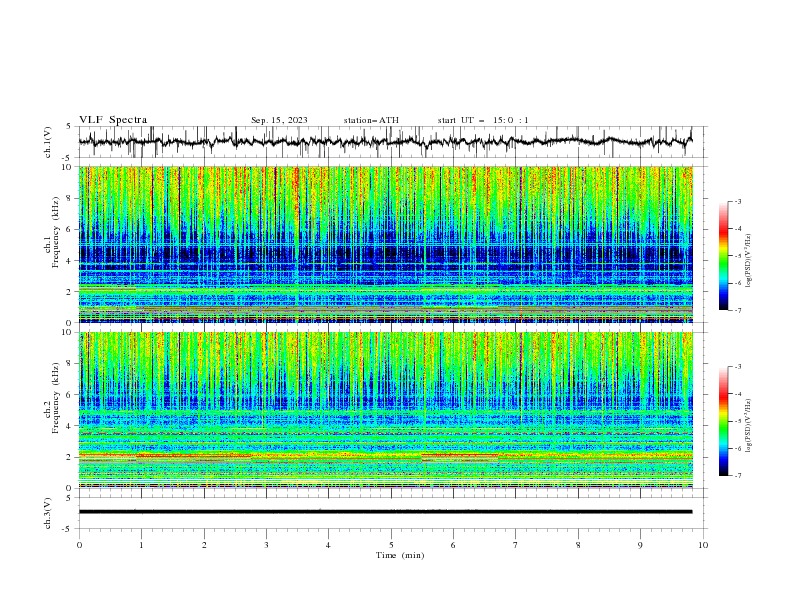Click the "ch.3(V)" axis label
This screenshot has width=792, height=612.
[x=48, y=513]
